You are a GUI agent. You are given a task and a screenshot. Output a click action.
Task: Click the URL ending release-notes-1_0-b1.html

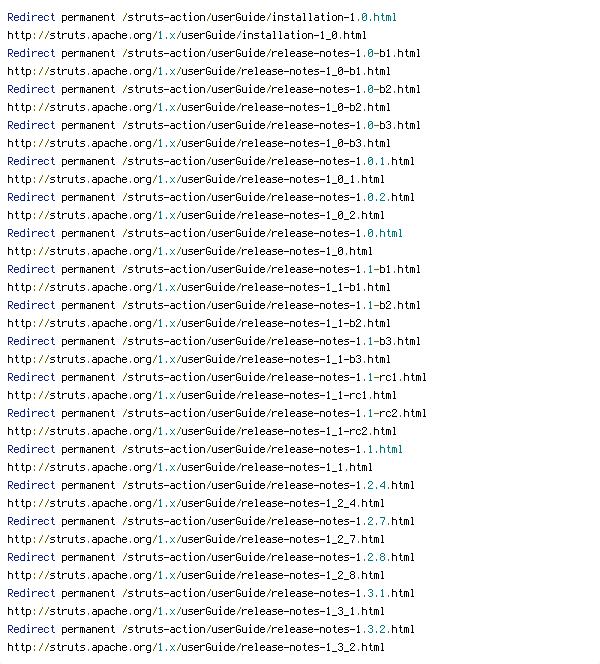pos(199,71)
